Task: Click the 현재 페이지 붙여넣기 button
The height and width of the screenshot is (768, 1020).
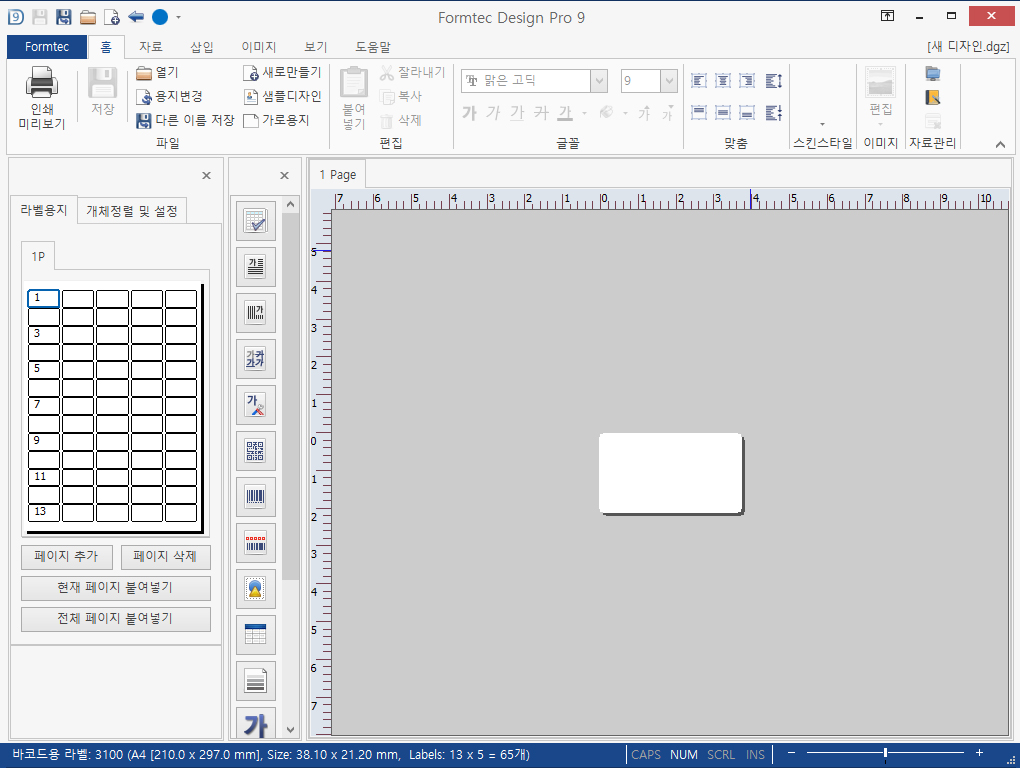Action: coord(116,588)
